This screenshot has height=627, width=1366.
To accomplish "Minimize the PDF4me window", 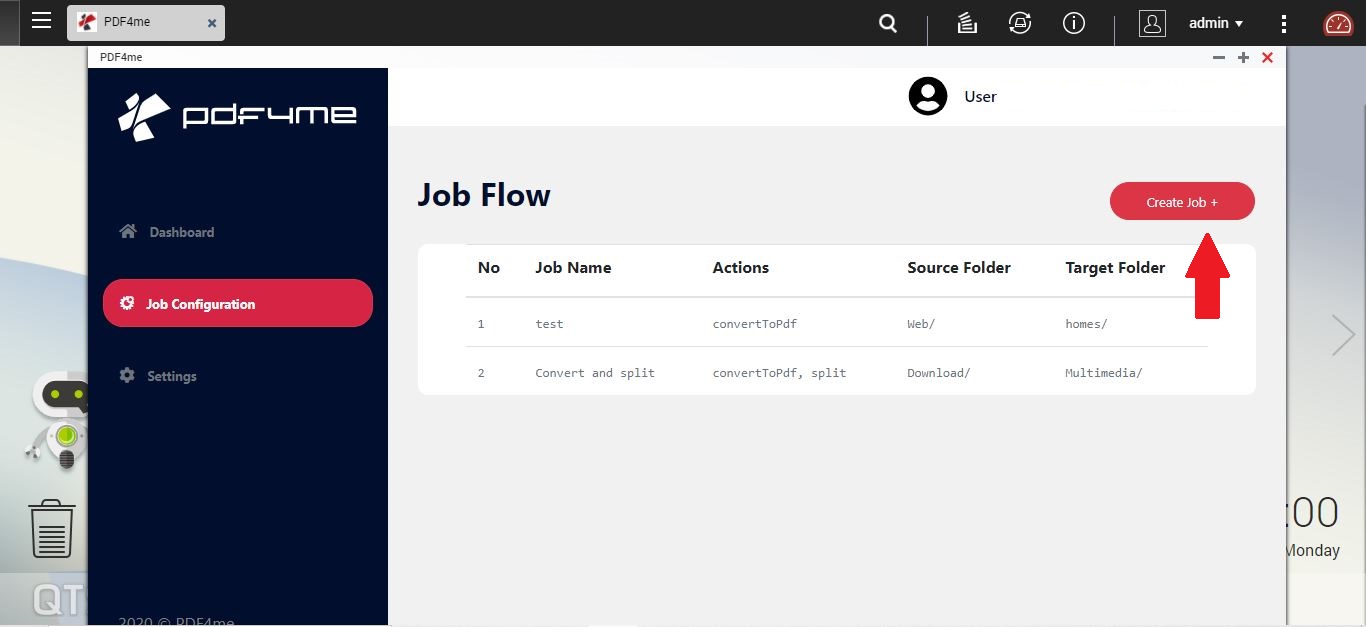I will (1219, 58).
